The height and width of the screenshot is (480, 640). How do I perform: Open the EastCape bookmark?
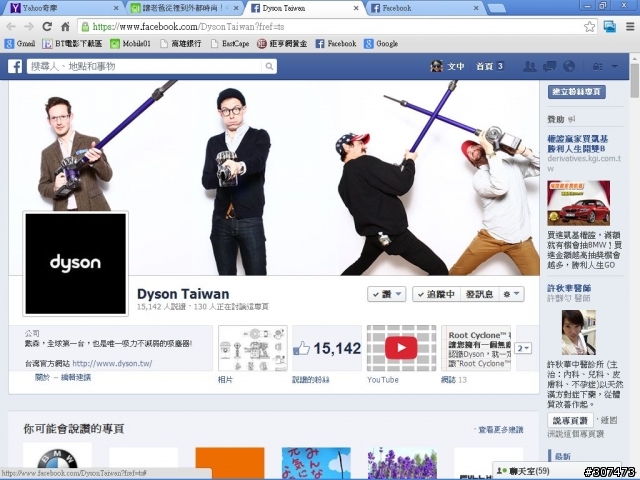coord(230,44)
